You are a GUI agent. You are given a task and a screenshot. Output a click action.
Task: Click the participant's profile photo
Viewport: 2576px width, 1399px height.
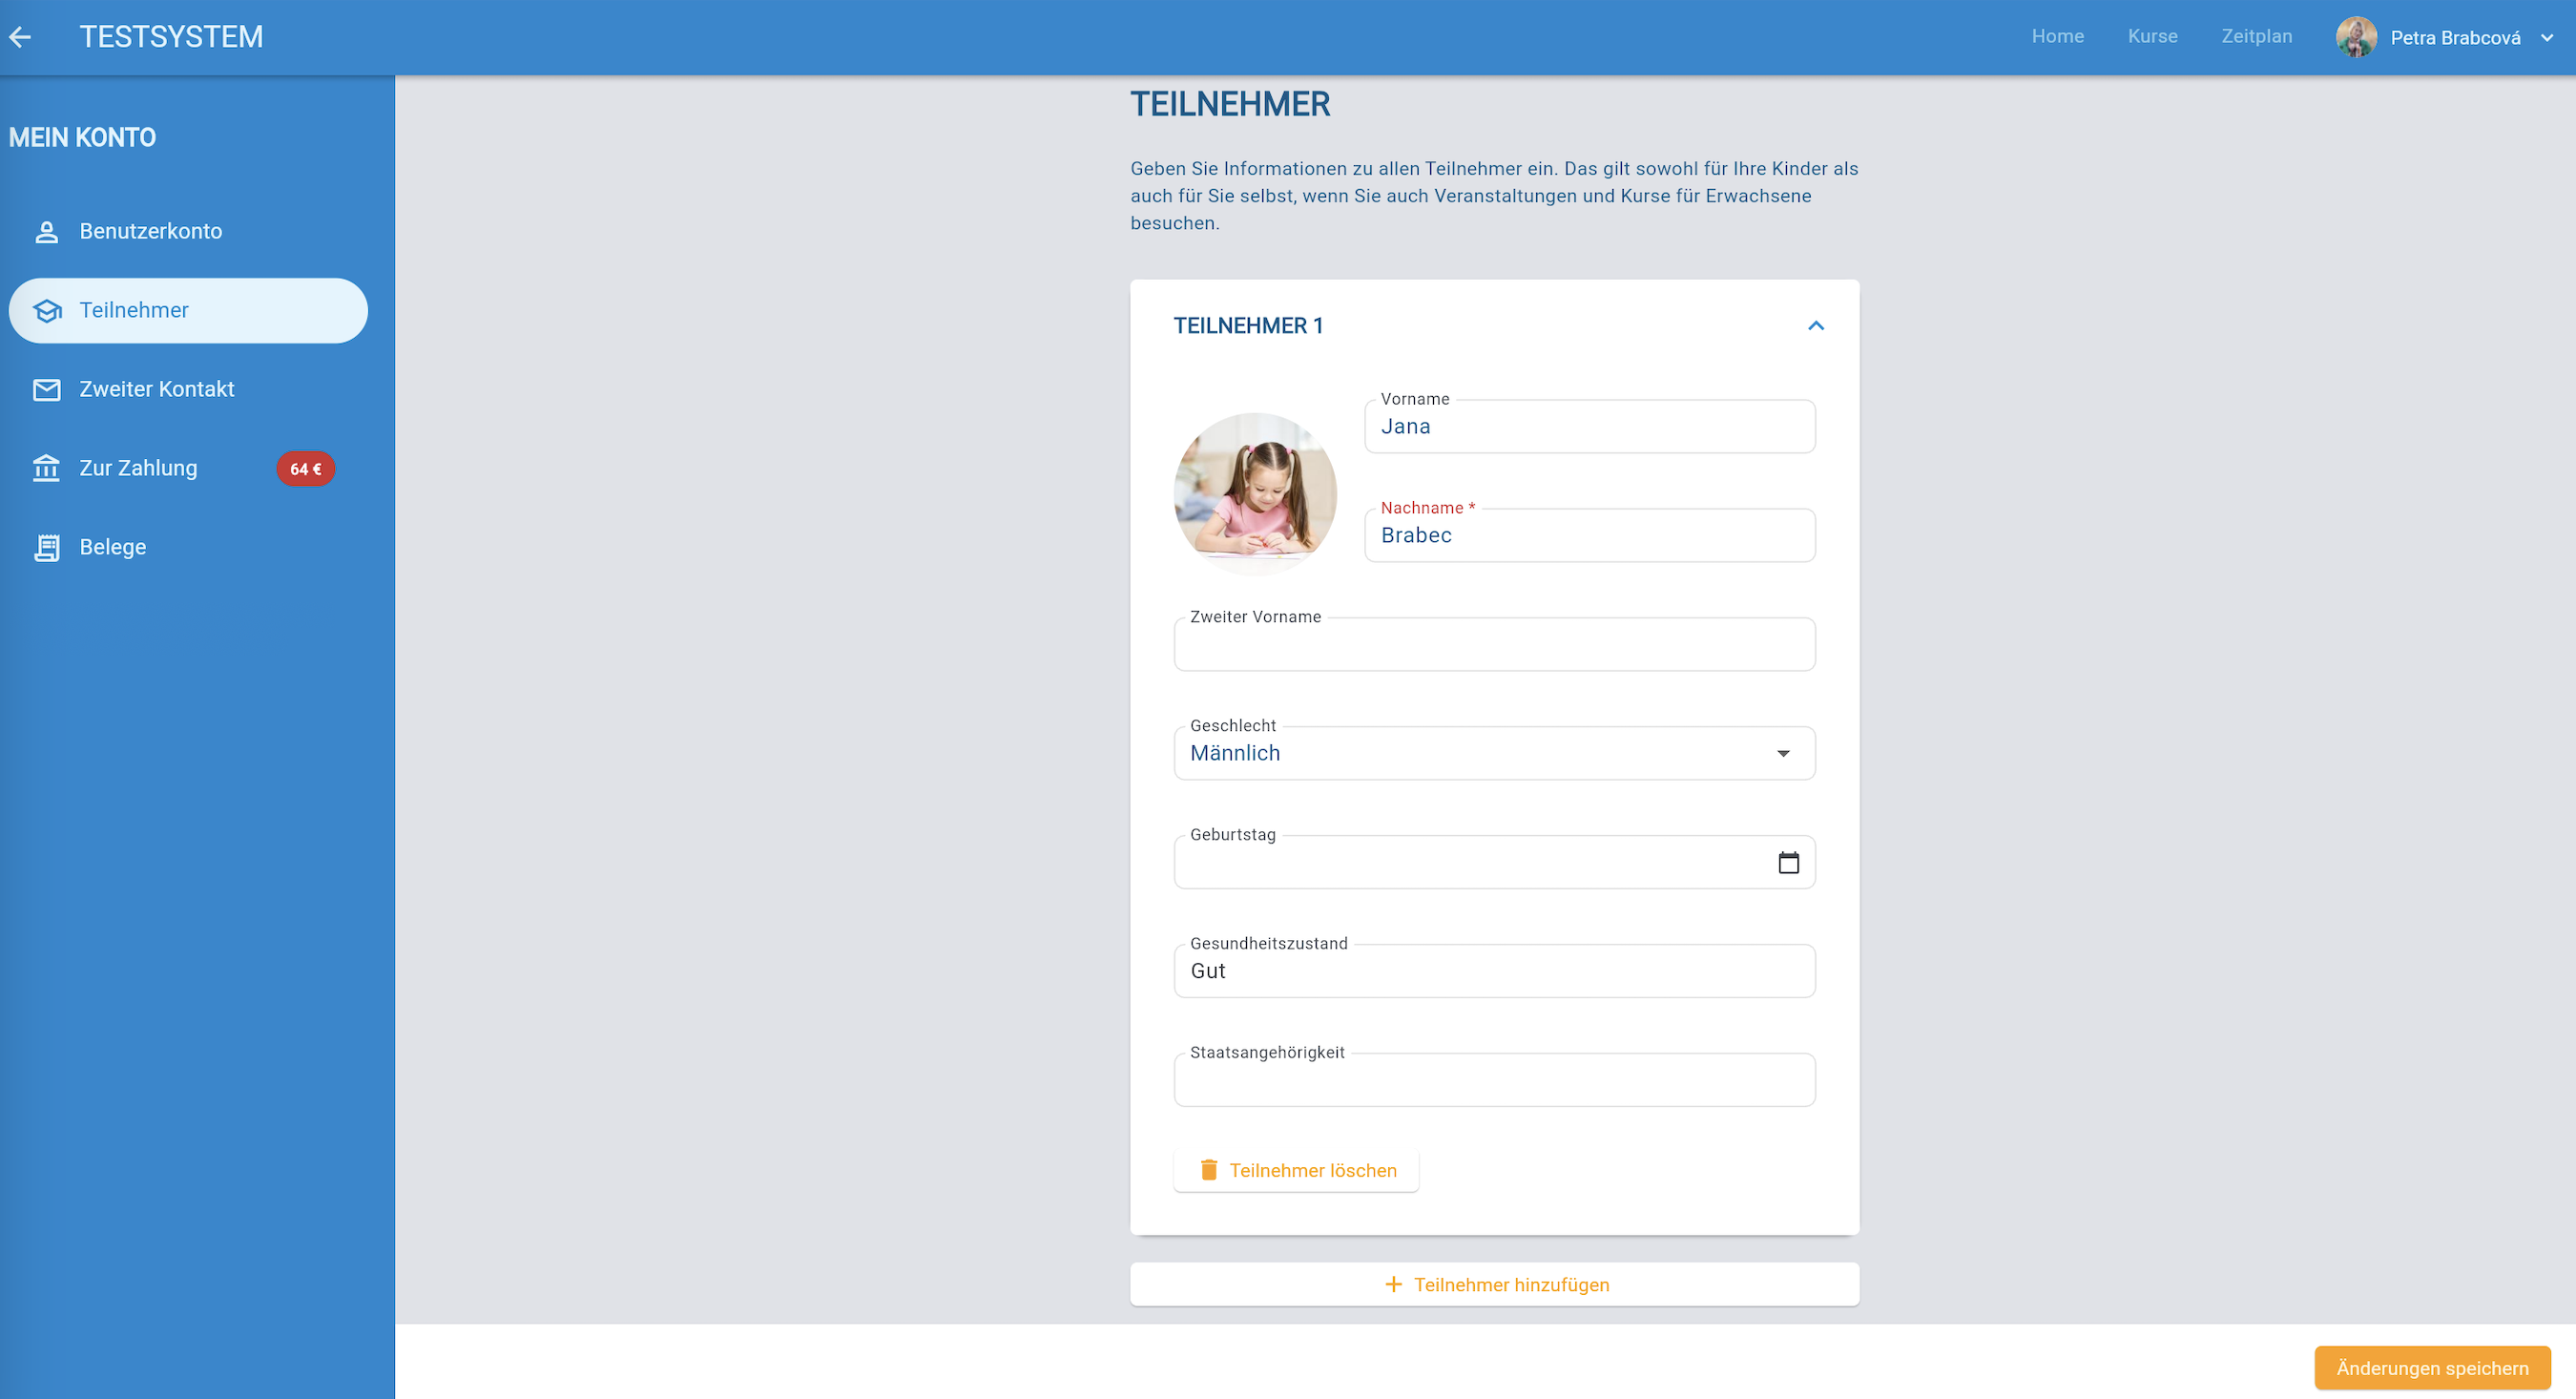click(1255, 494)
